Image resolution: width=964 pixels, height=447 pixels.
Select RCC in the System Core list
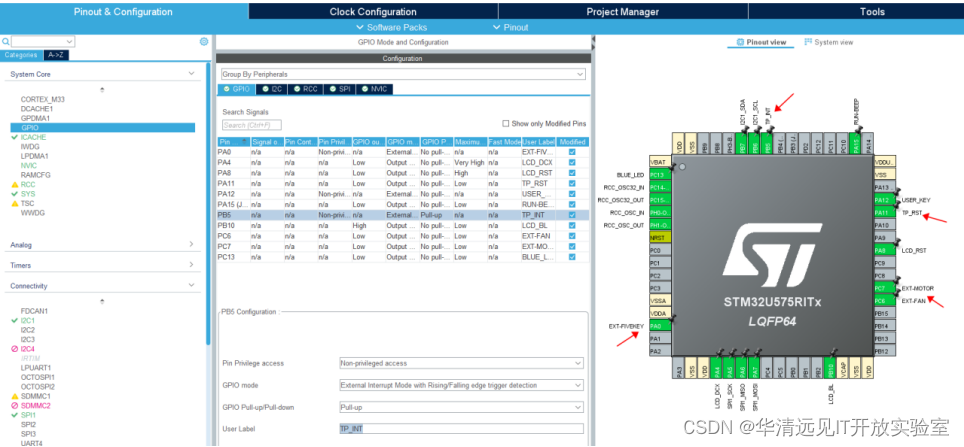pyautogui.click(x=28, y=184)
